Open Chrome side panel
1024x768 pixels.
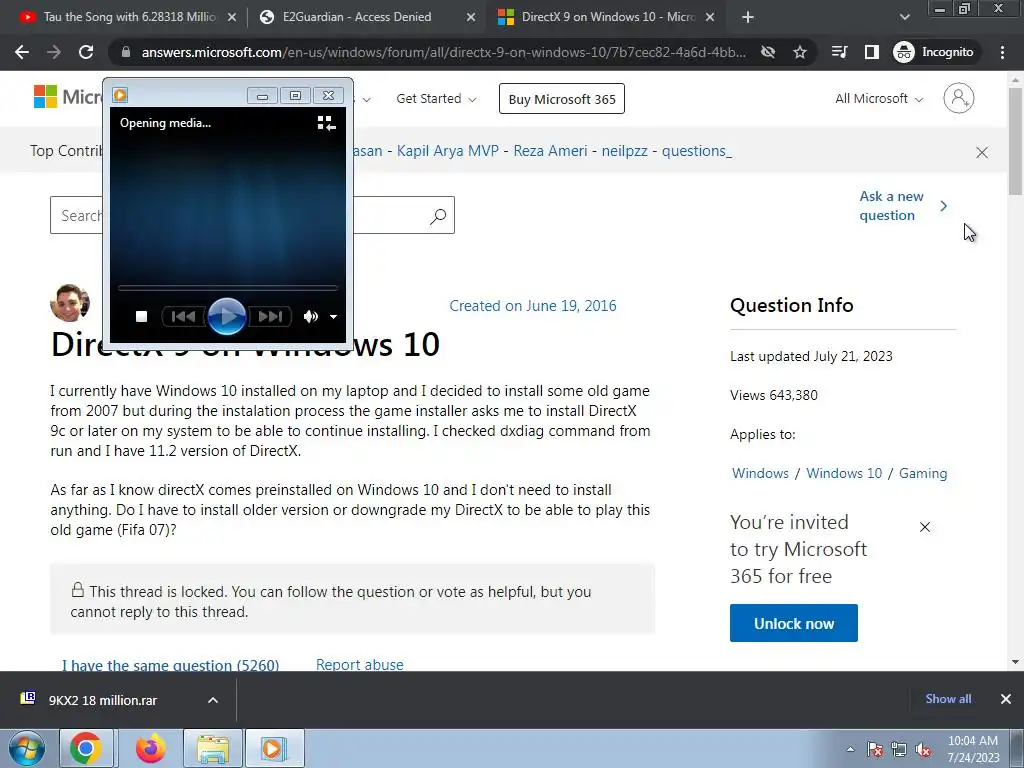click(872, 52)
